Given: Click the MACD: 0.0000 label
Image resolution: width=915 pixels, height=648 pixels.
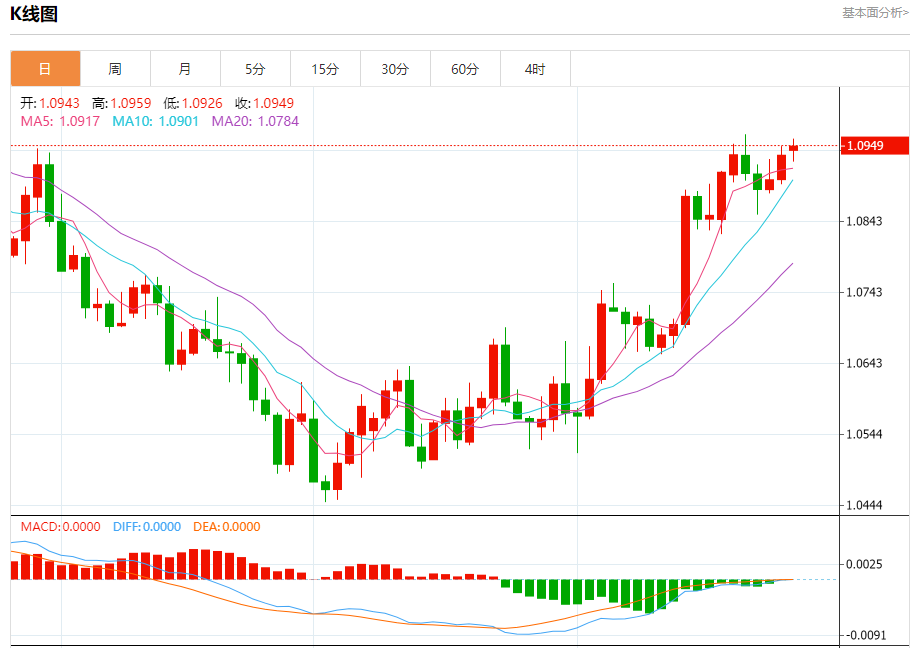Looking at the screenshot, I should tap(61, 527).
